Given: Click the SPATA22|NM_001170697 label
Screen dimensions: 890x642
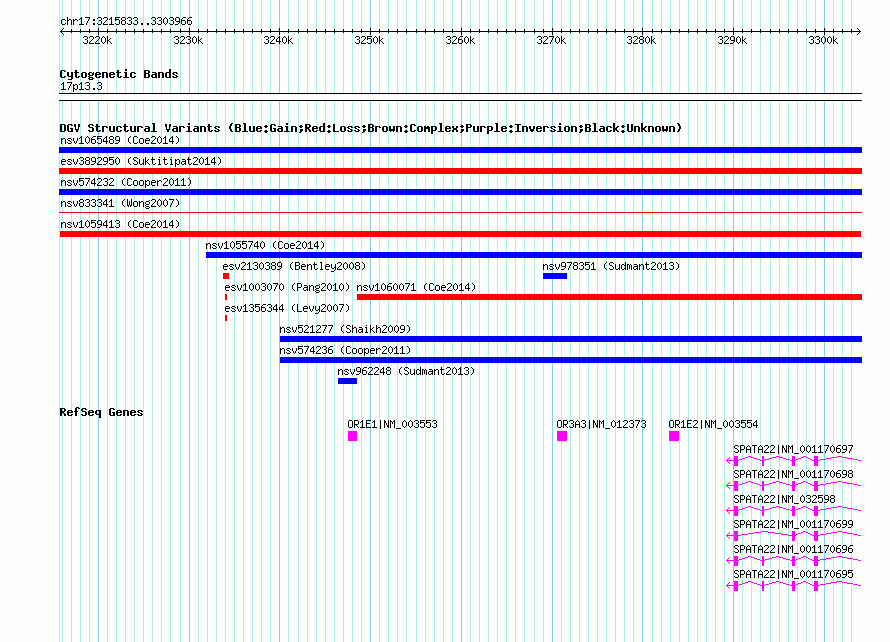Looking at the screenshot, I should (793, 449).
